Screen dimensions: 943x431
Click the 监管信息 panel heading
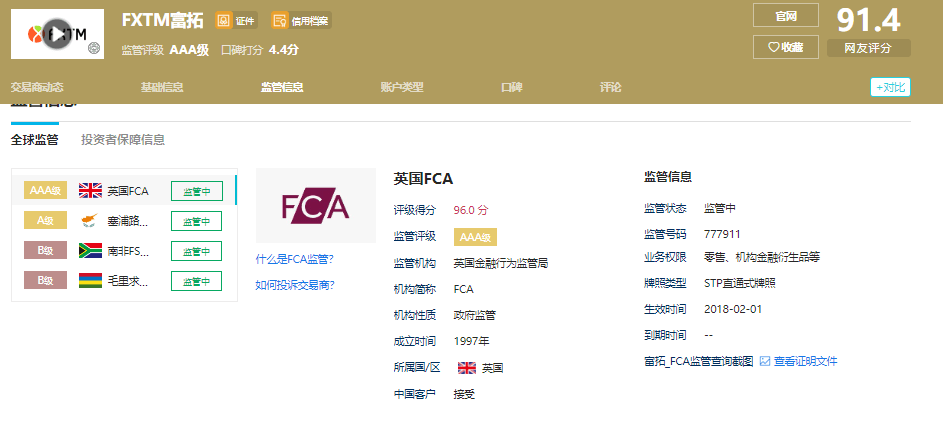[668, 177]
